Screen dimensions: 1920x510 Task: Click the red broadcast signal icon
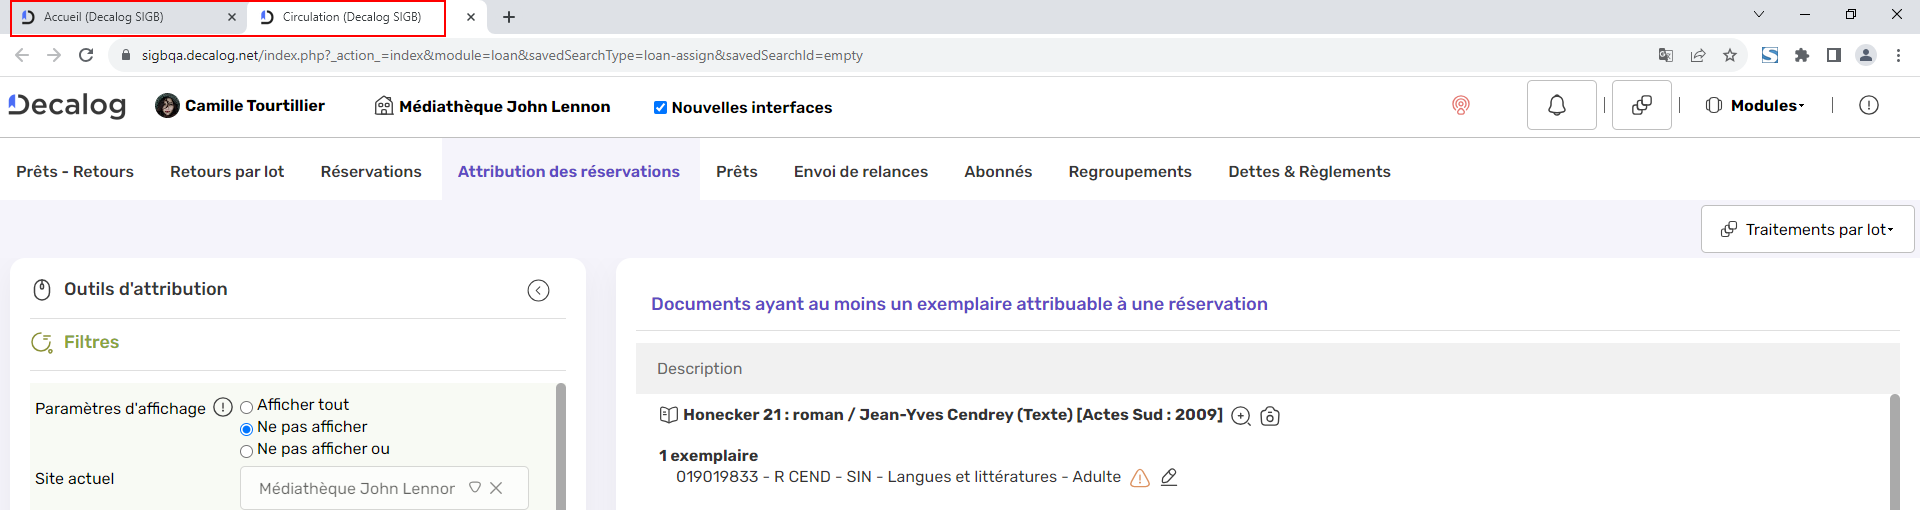1461,105
